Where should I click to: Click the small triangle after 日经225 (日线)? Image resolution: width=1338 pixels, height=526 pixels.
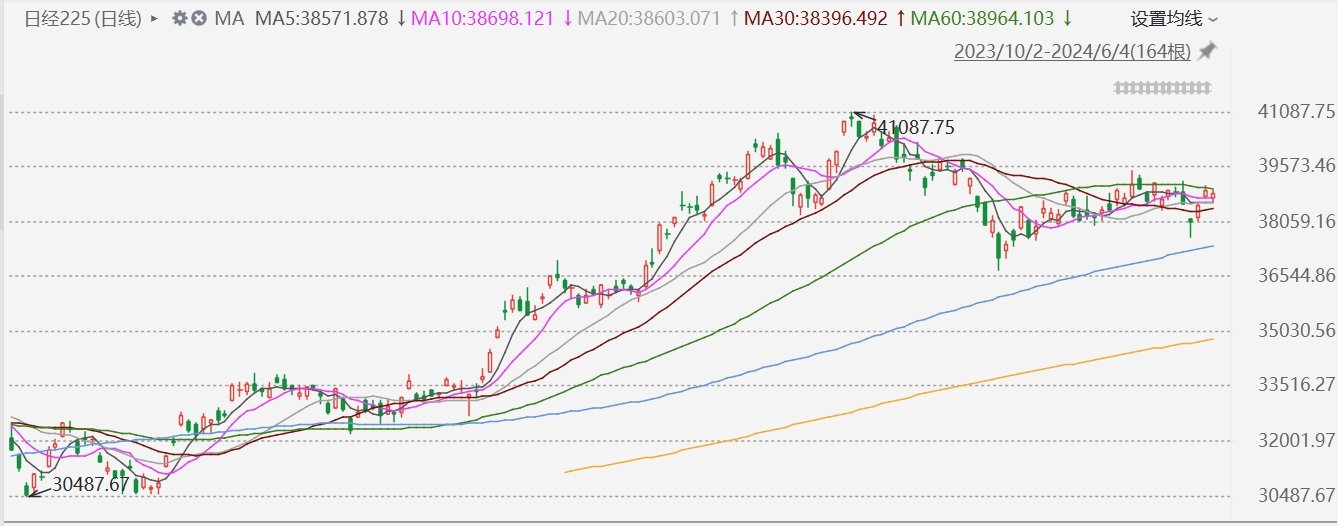[x=153, y=19]
